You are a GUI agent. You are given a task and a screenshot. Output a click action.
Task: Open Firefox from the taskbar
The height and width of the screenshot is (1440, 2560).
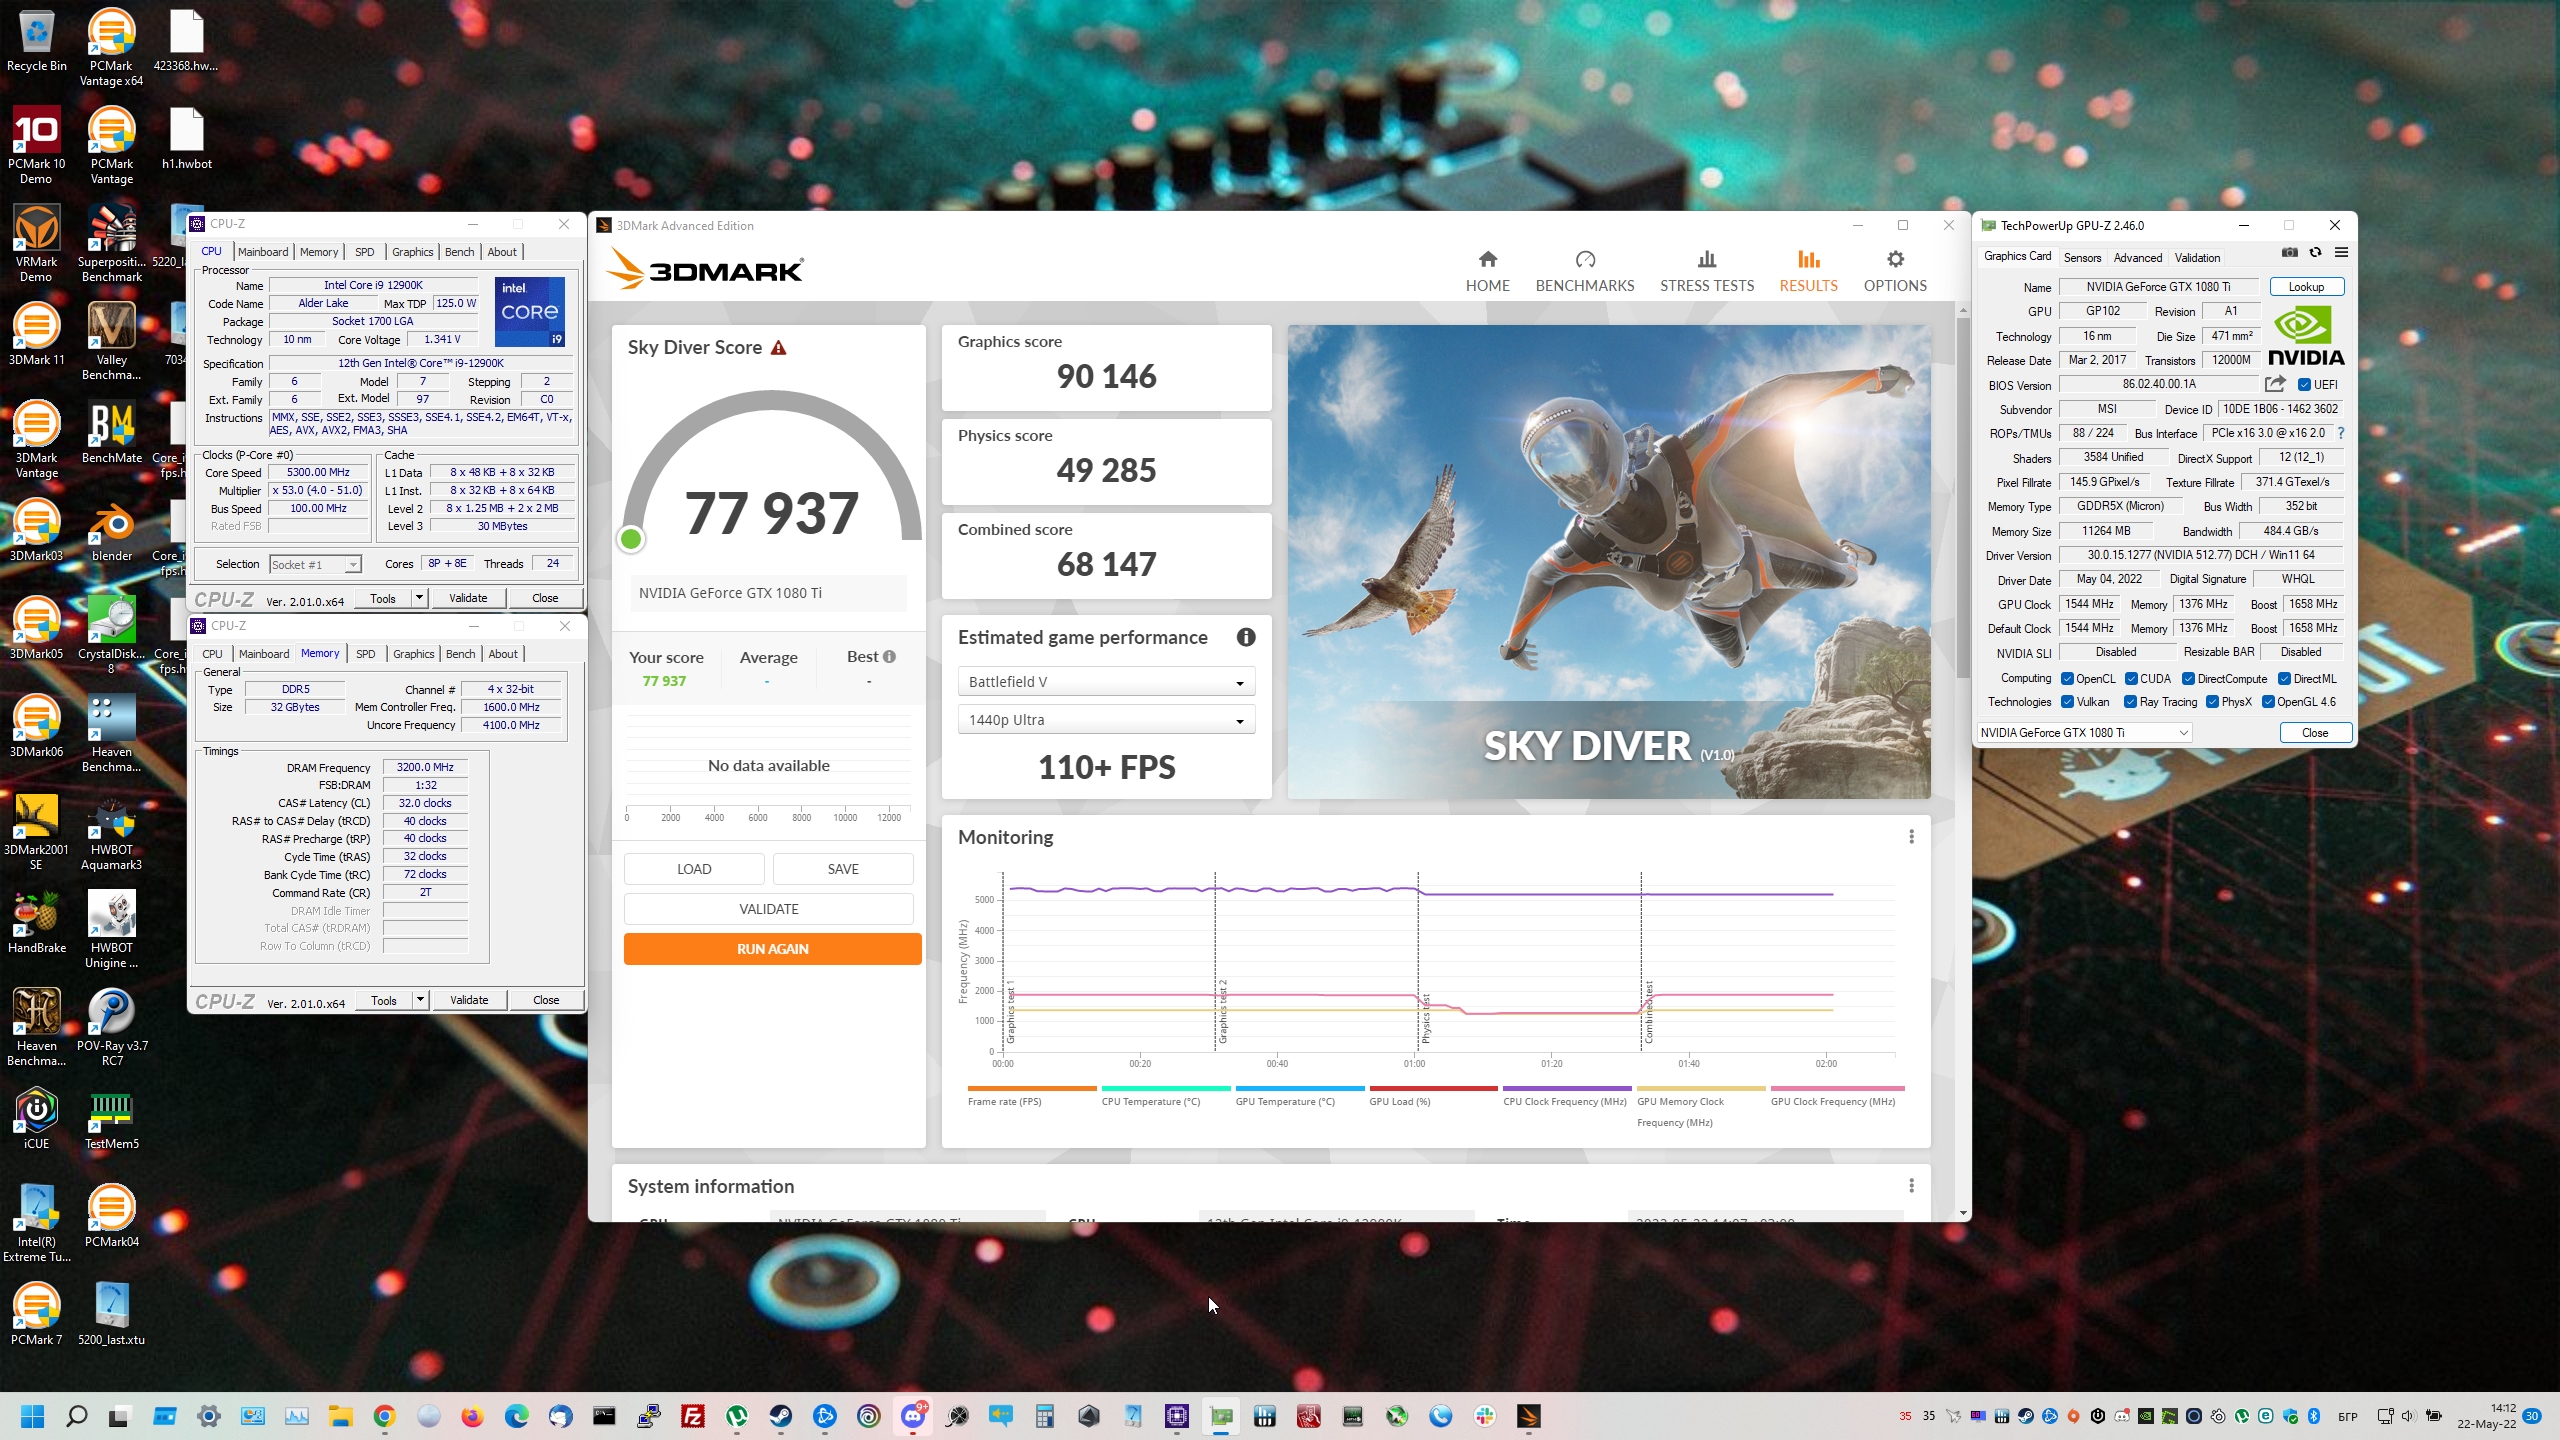point(472,1416)
